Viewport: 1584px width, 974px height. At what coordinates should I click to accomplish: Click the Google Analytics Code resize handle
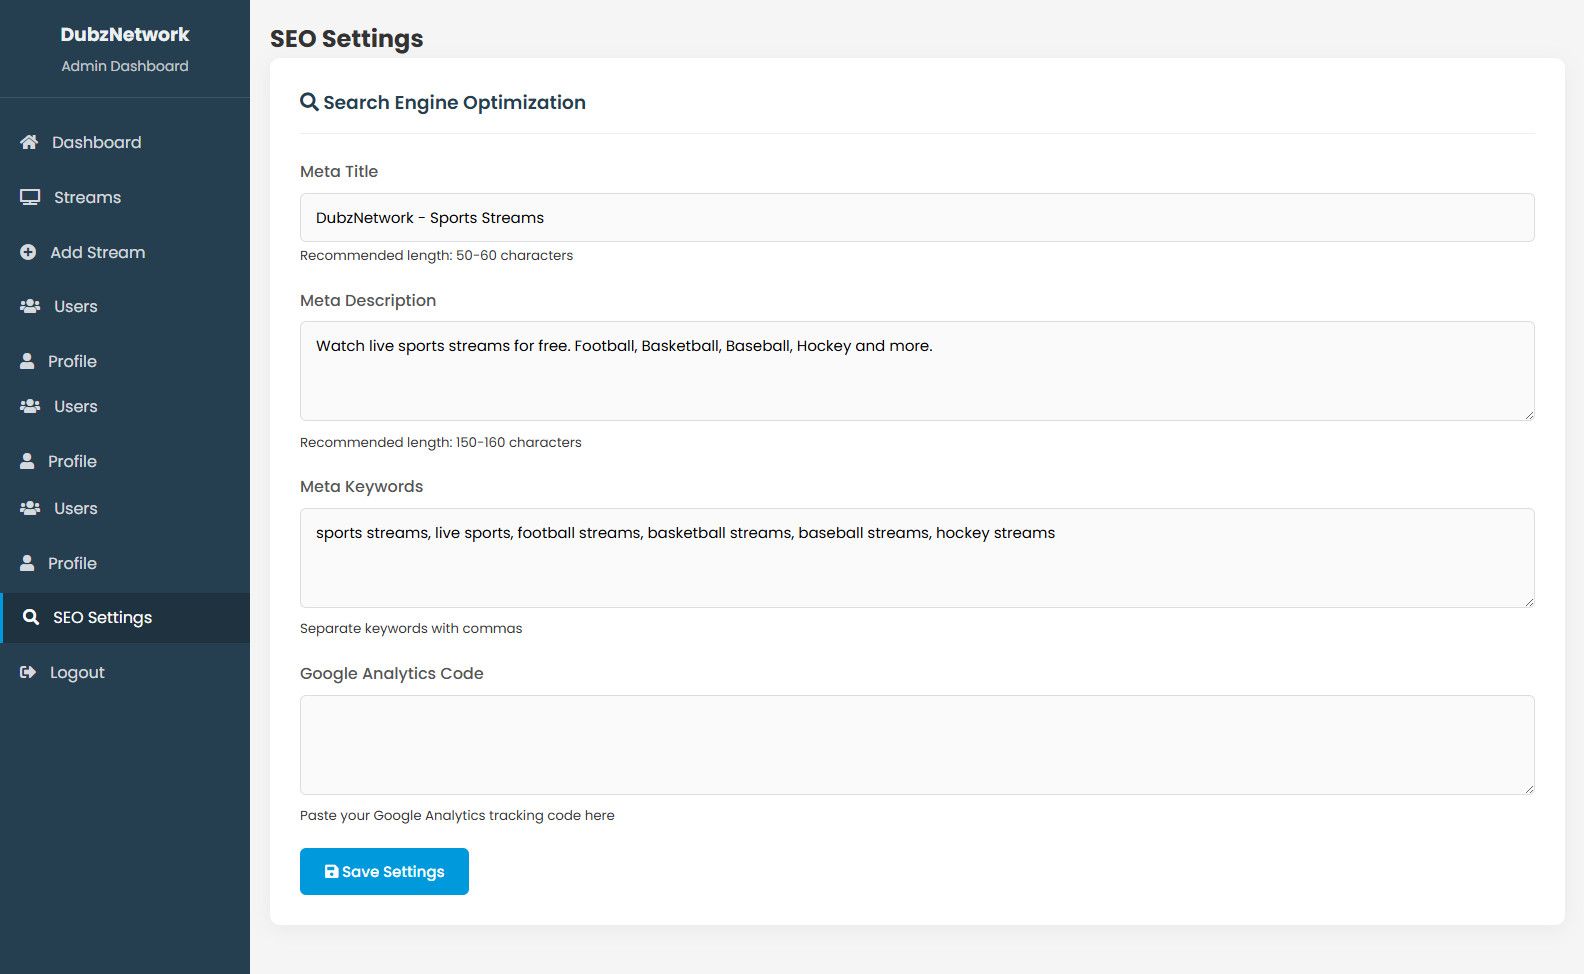(1529, 789)
